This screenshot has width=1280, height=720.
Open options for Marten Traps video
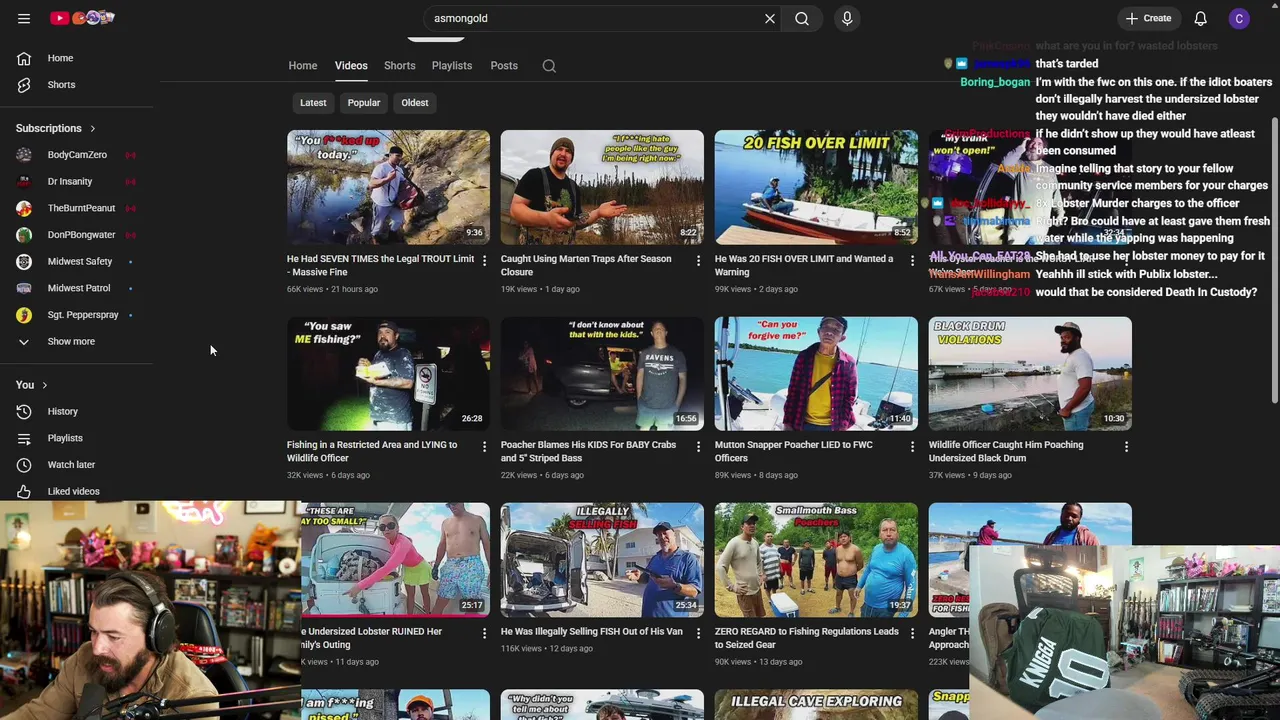699,260
